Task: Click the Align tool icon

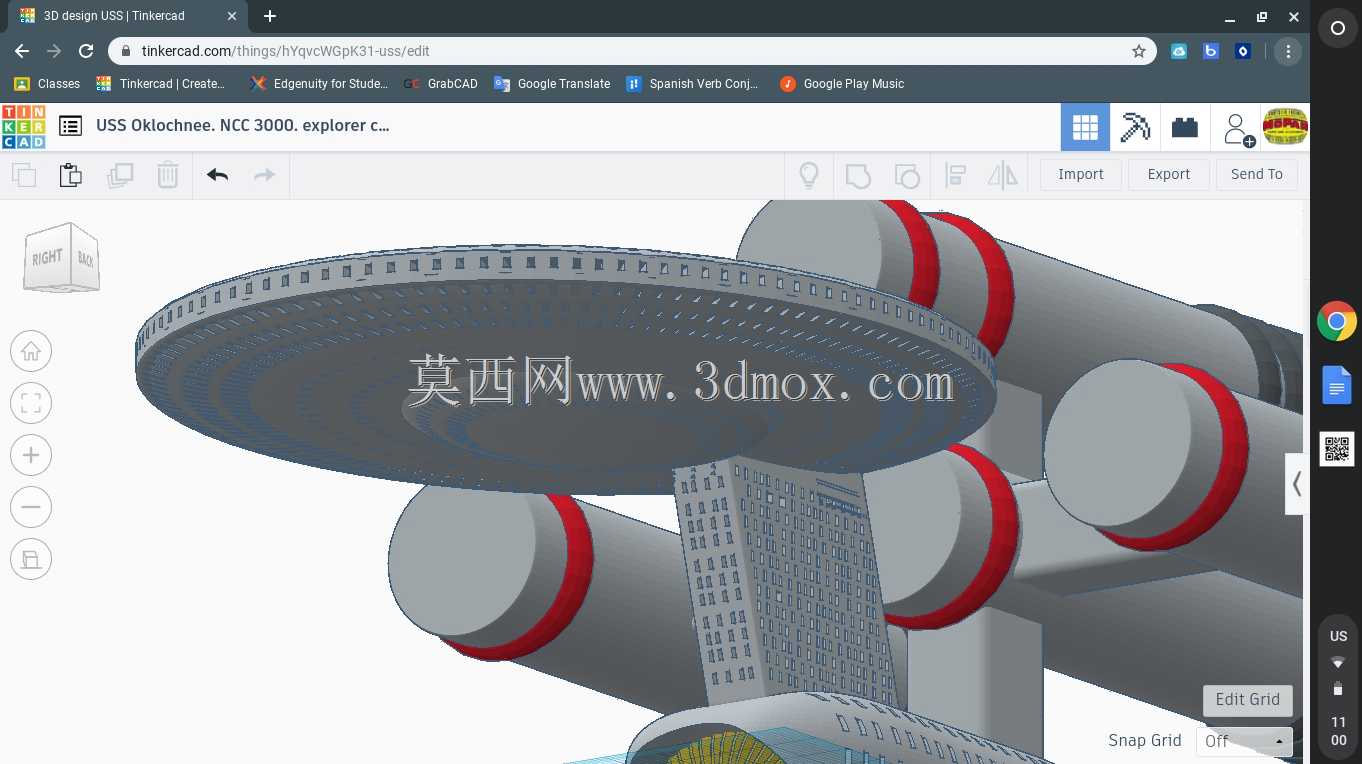Action: pyautogui.click(x=955, y=176)
